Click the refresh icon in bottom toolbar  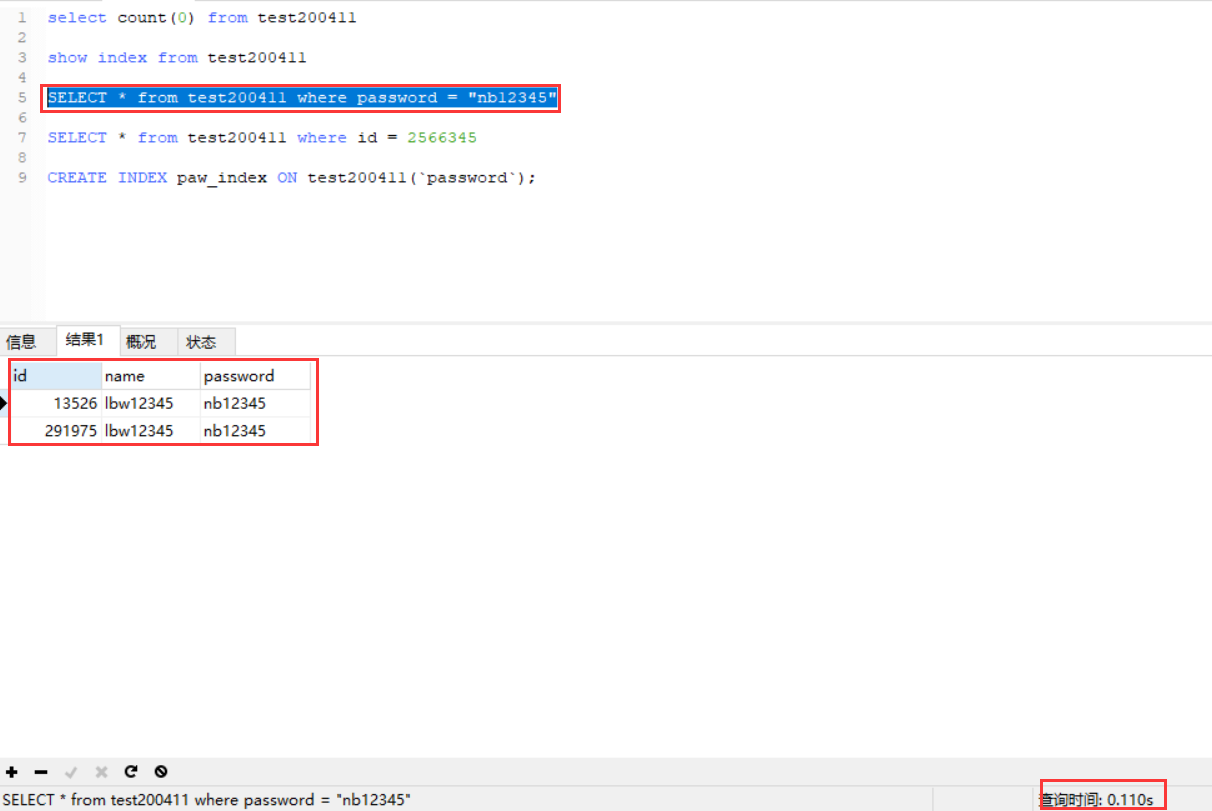(x=131, y=772)
